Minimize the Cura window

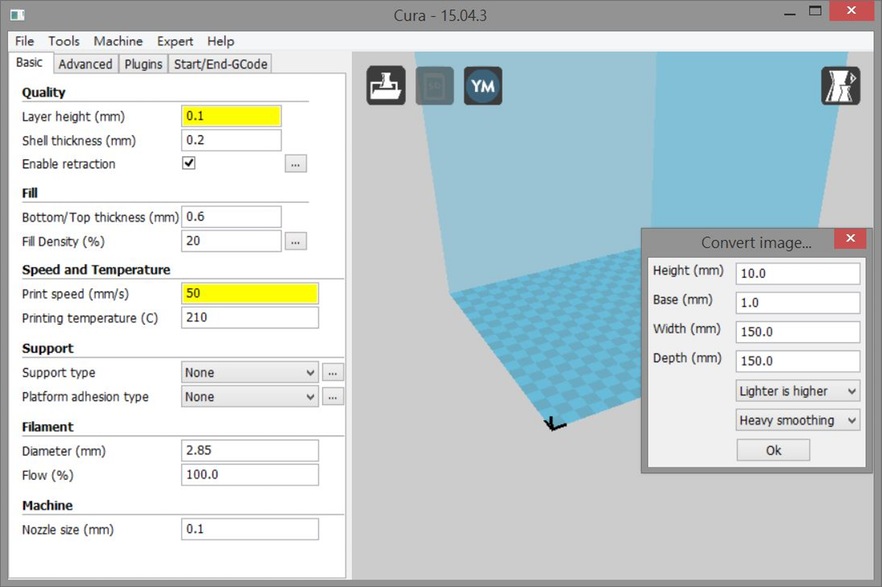pos(790,12)
